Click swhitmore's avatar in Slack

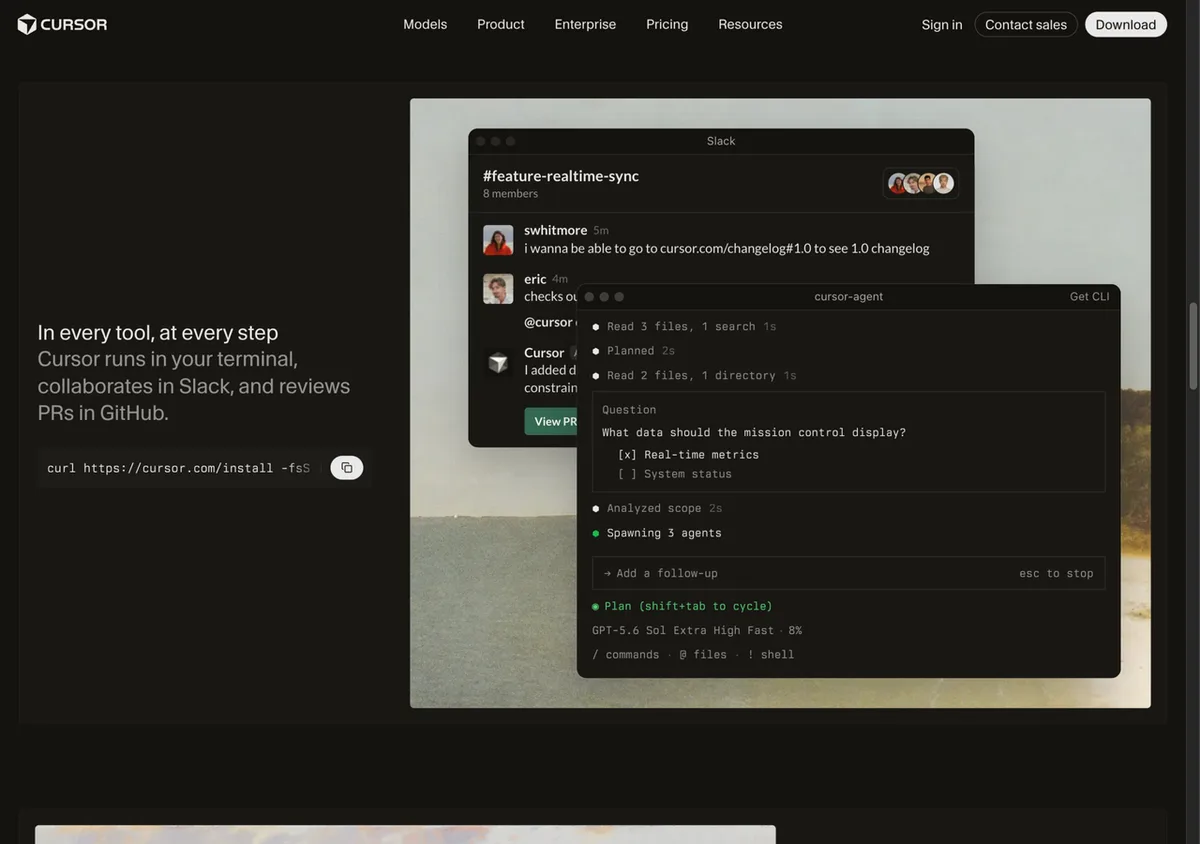[x=498, y=240]
